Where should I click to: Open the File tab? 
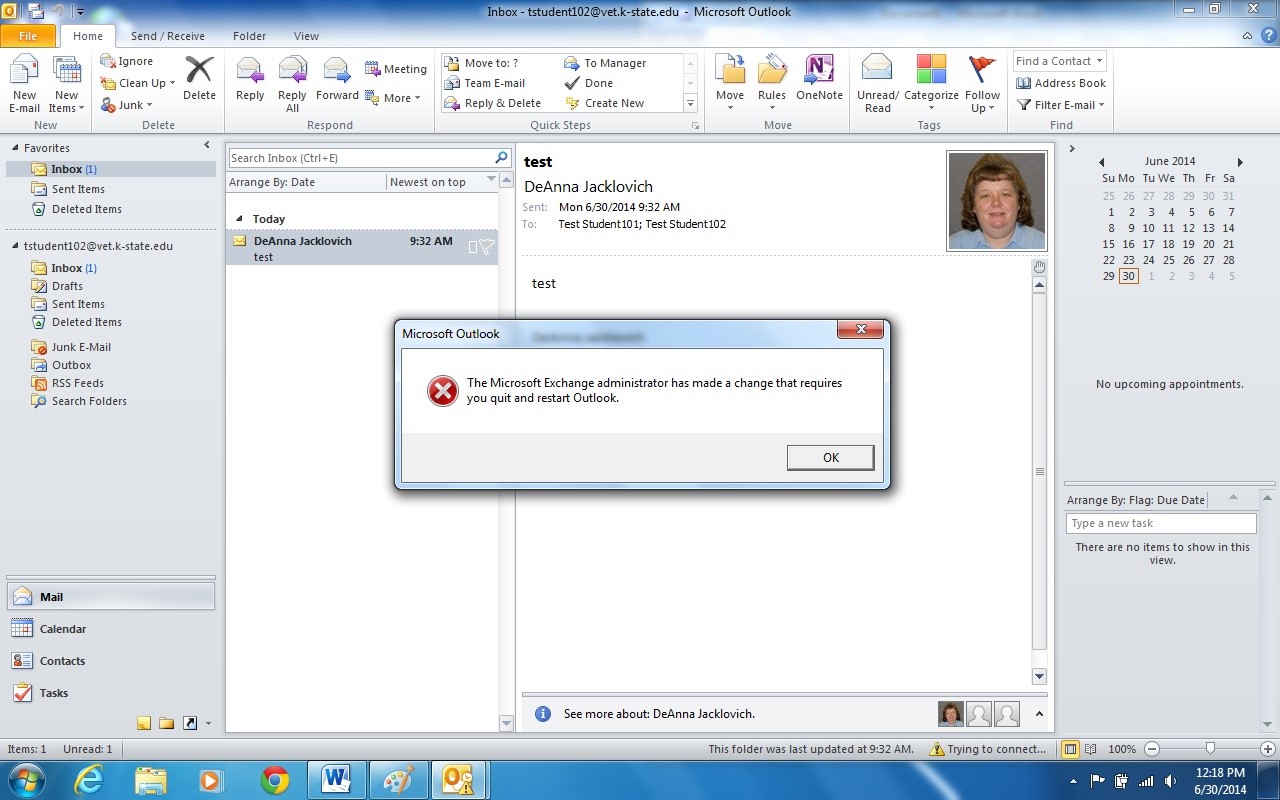pos(28,36)
